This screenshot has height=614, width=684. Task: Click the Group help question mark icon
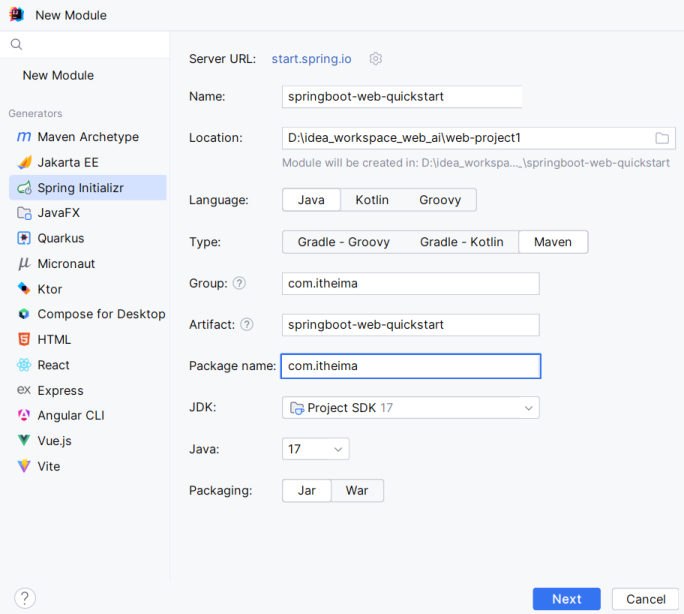(239, 283)
